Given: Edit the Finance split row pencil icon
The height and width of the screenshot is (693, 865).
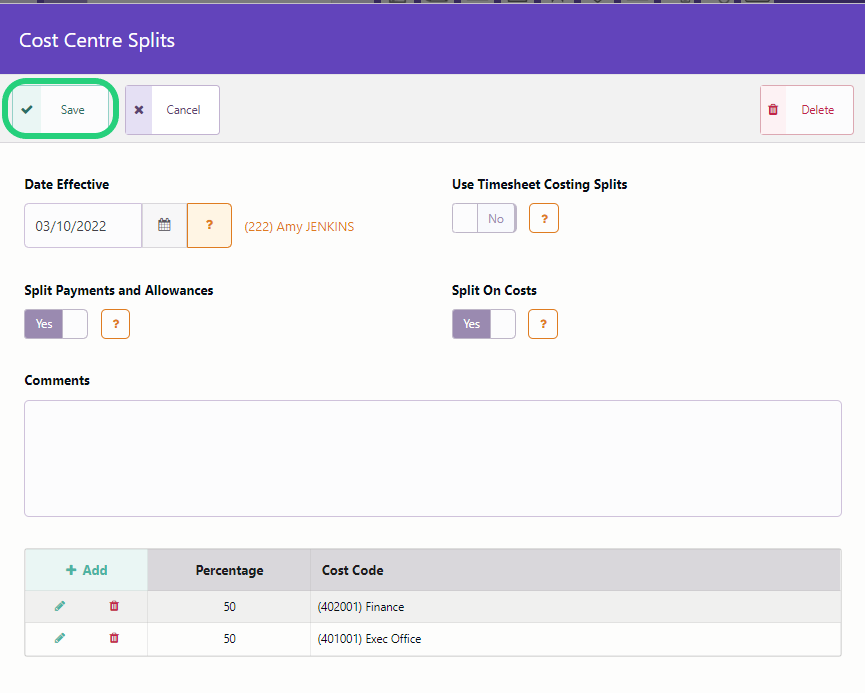Looking at the screenshot, I should (60, 606).
